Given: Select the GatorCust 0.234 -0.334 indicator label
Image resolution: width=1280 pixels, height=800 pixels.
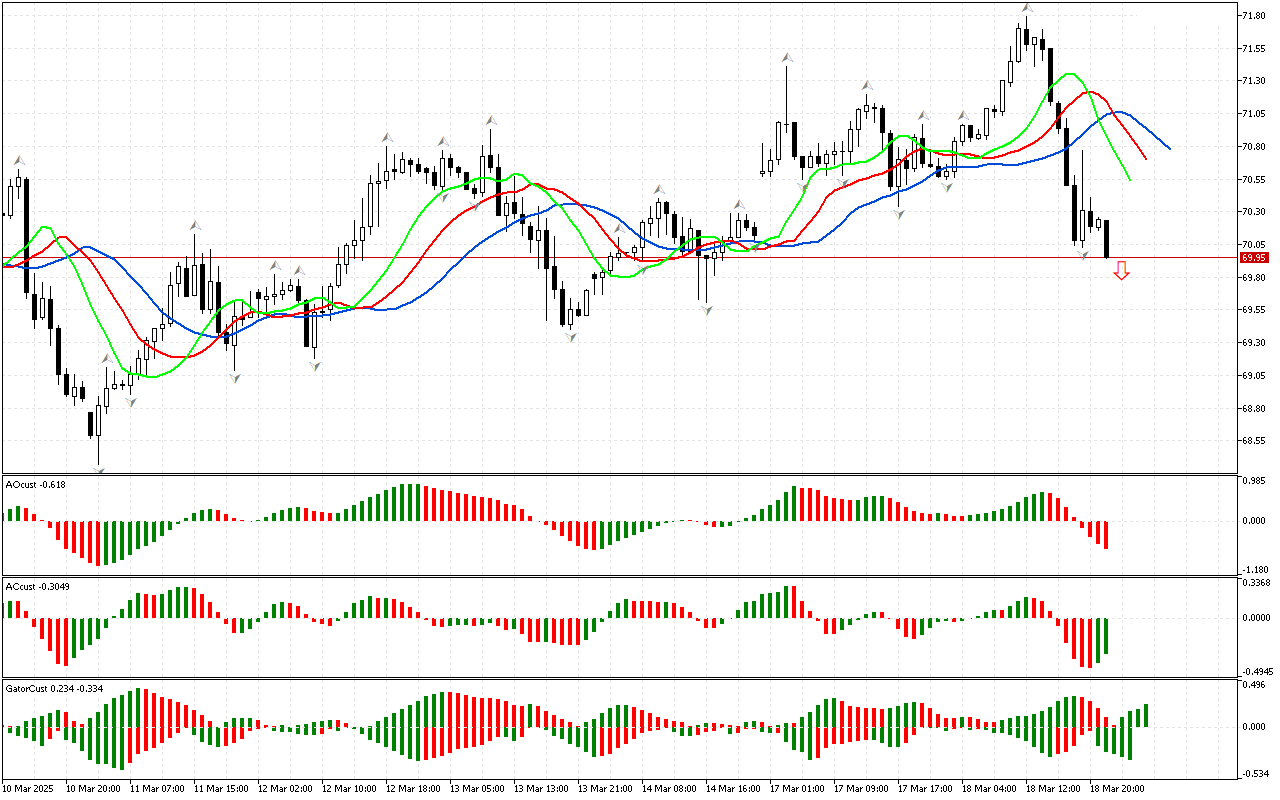Looking at the screenshot, I should tap(55, 688).
